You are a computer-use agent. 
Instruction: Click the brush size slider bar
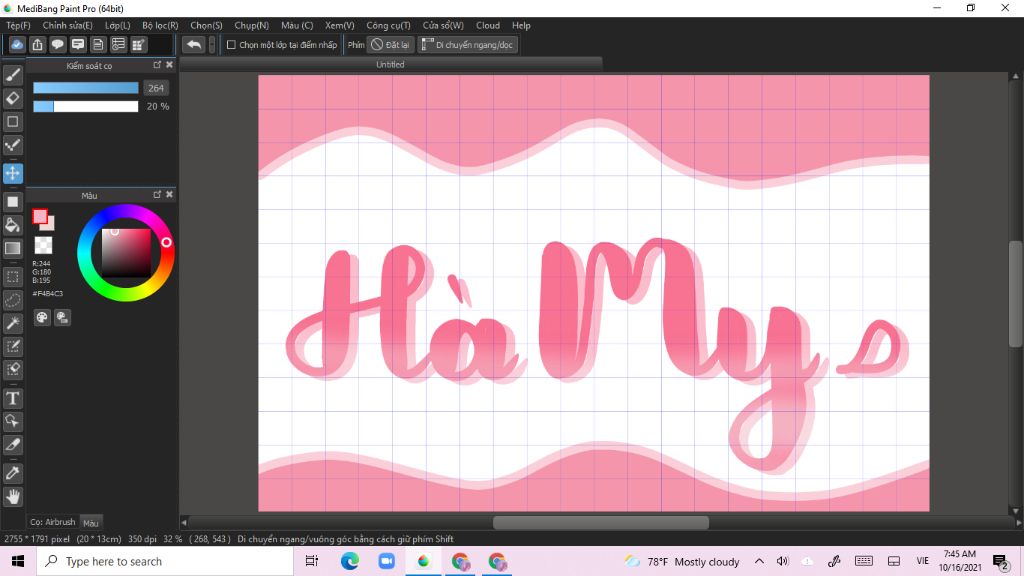[x=85, y=88]
